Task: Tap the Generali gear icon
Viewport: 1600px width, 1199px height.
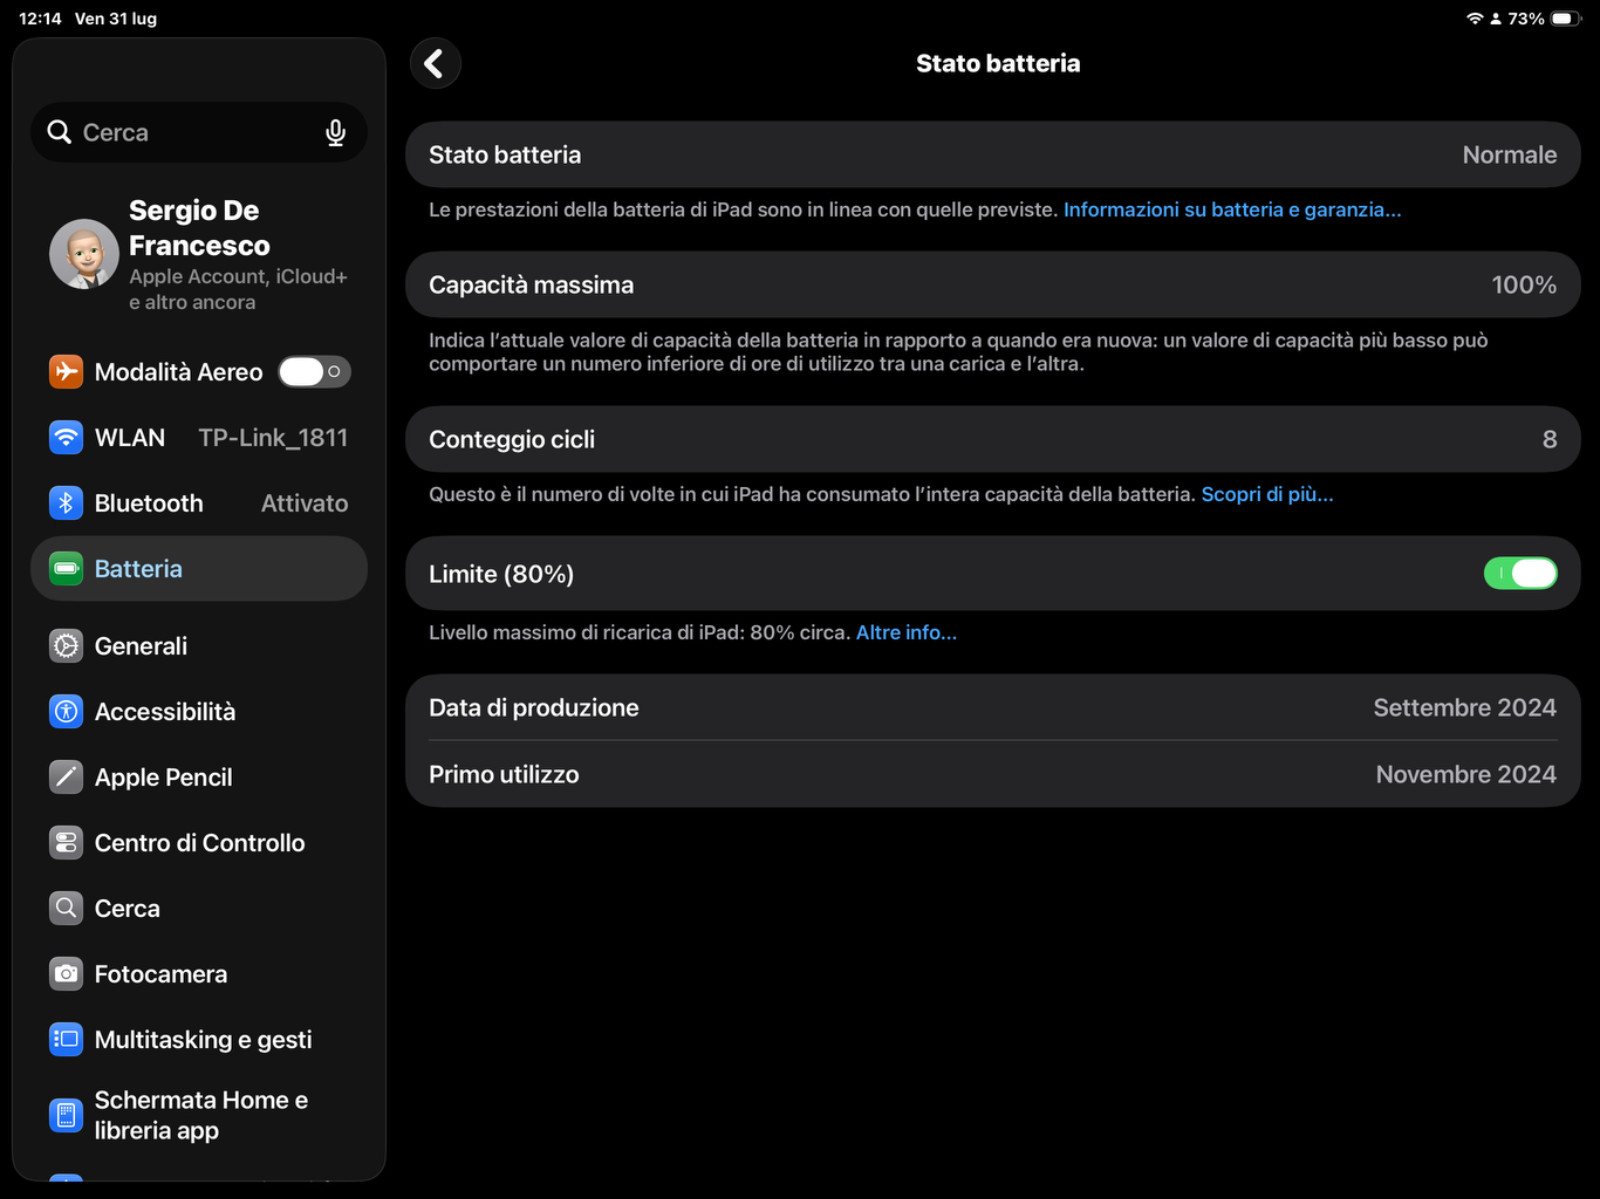Action: (66, 646)
